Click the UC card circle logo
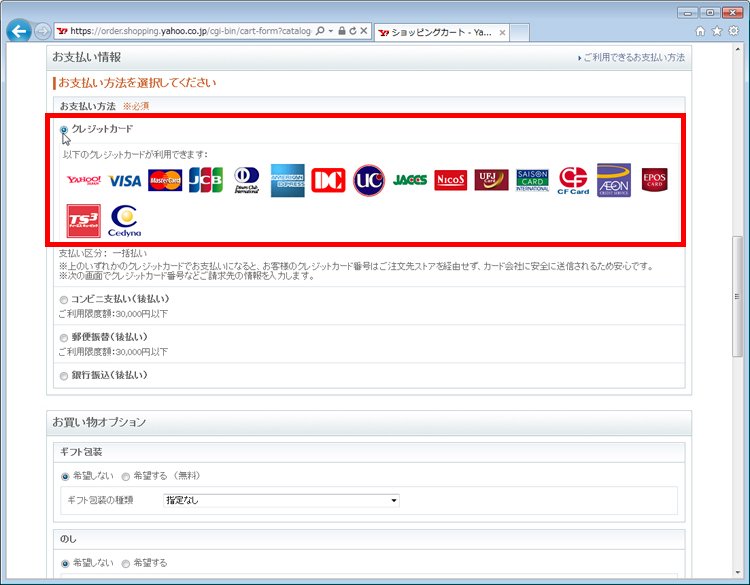Image resolution: width=750 pixels, height=585 pixels. [369, 180]
